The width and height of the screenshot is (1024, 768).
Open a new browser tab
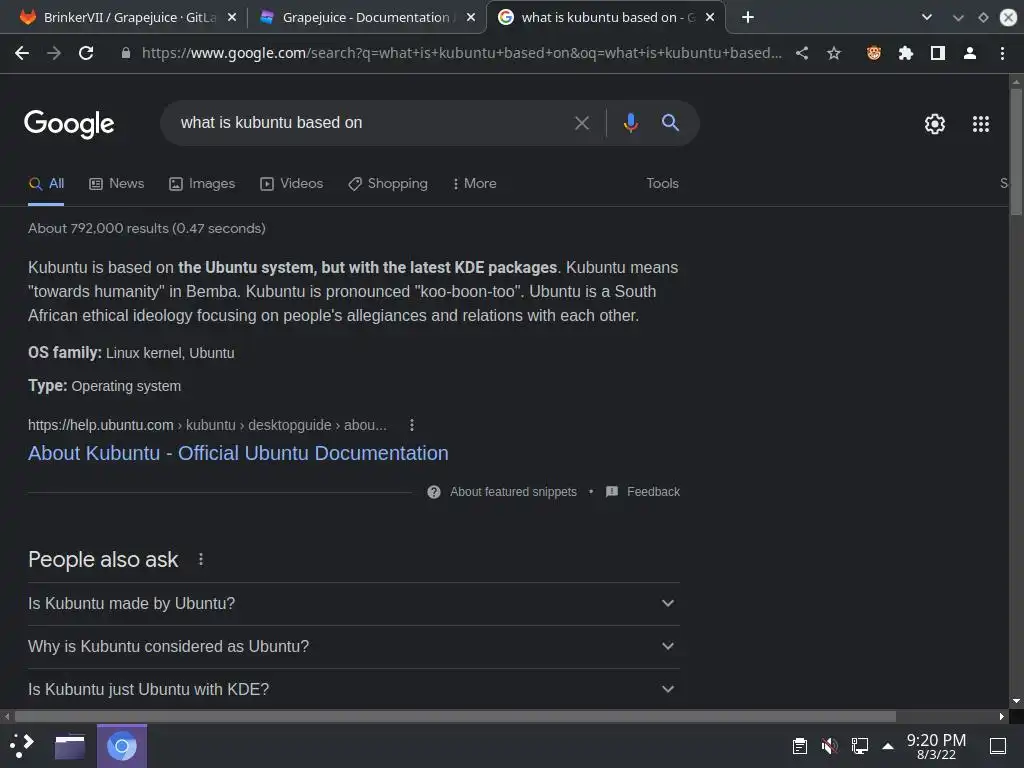coord(748,17)
